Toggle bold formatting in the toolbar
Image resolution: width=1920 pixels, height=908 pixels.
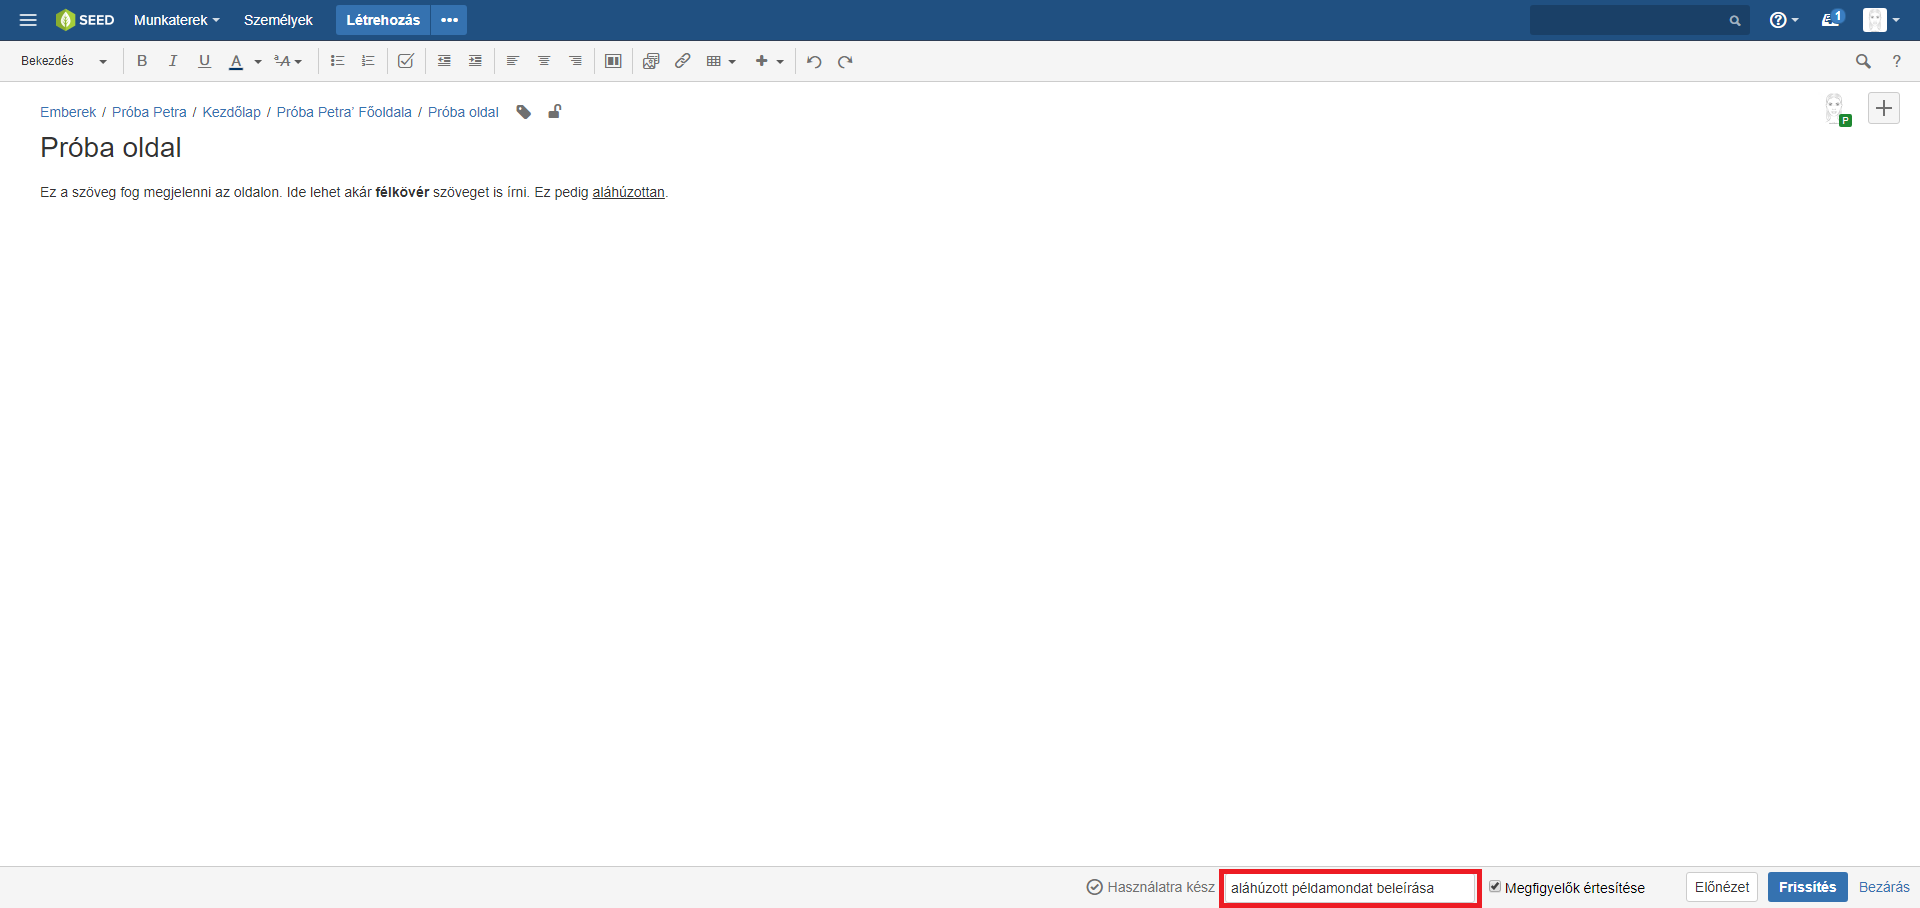(x=142, y=61)
